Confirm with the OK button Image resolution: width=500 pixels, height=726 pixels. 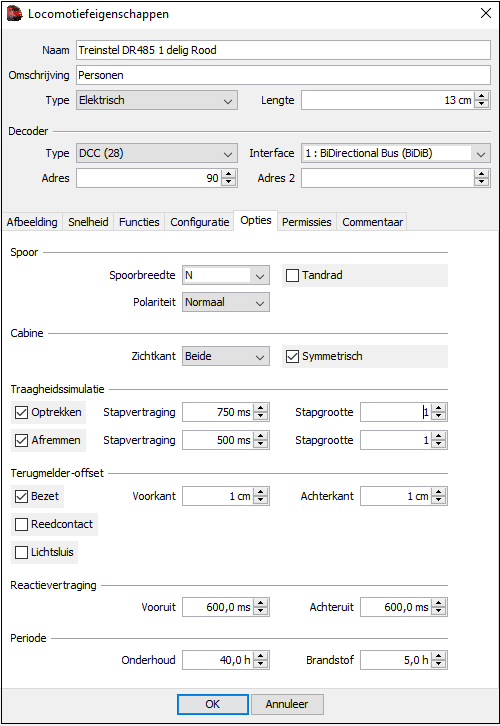pos(213,704)
